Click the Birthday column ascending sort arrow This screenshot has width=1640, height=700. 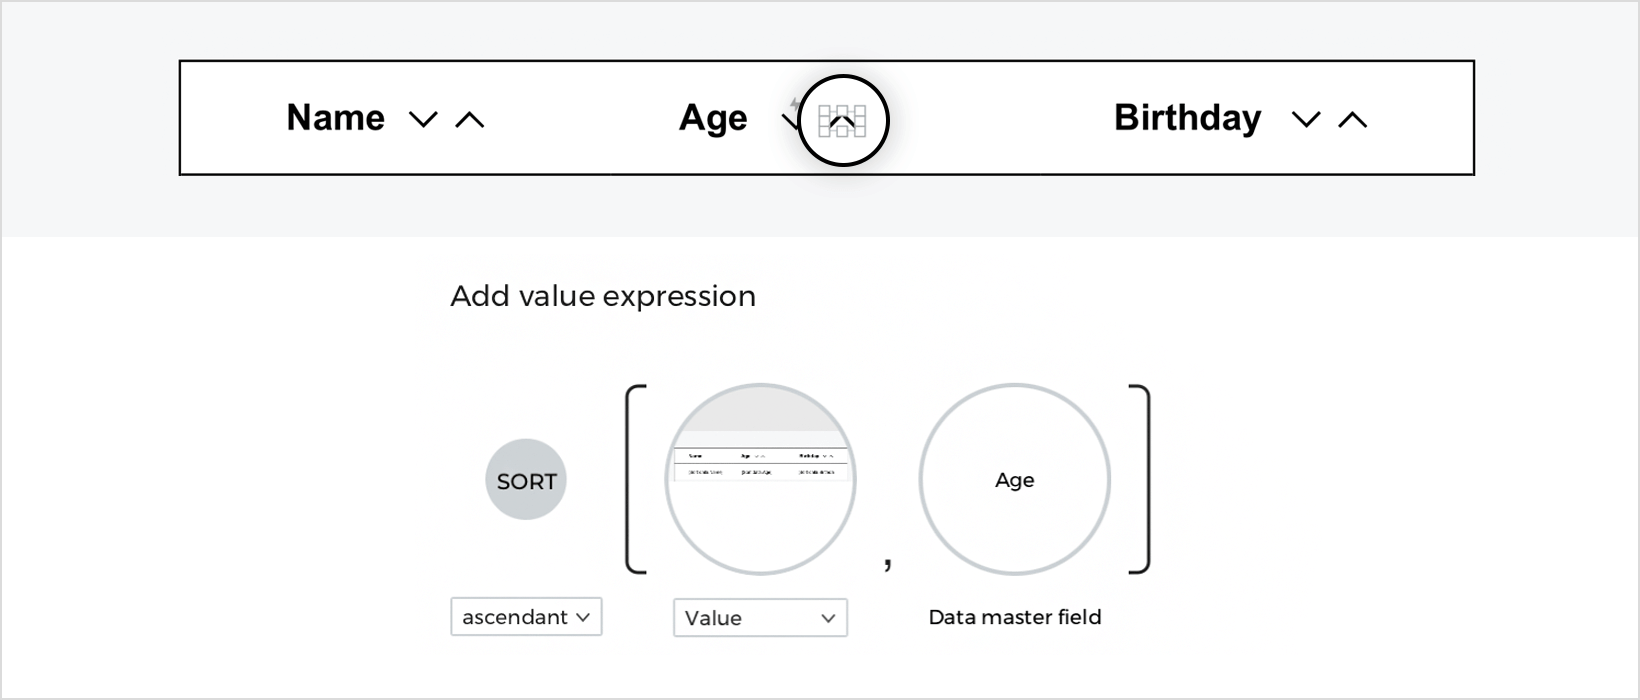1352,120
